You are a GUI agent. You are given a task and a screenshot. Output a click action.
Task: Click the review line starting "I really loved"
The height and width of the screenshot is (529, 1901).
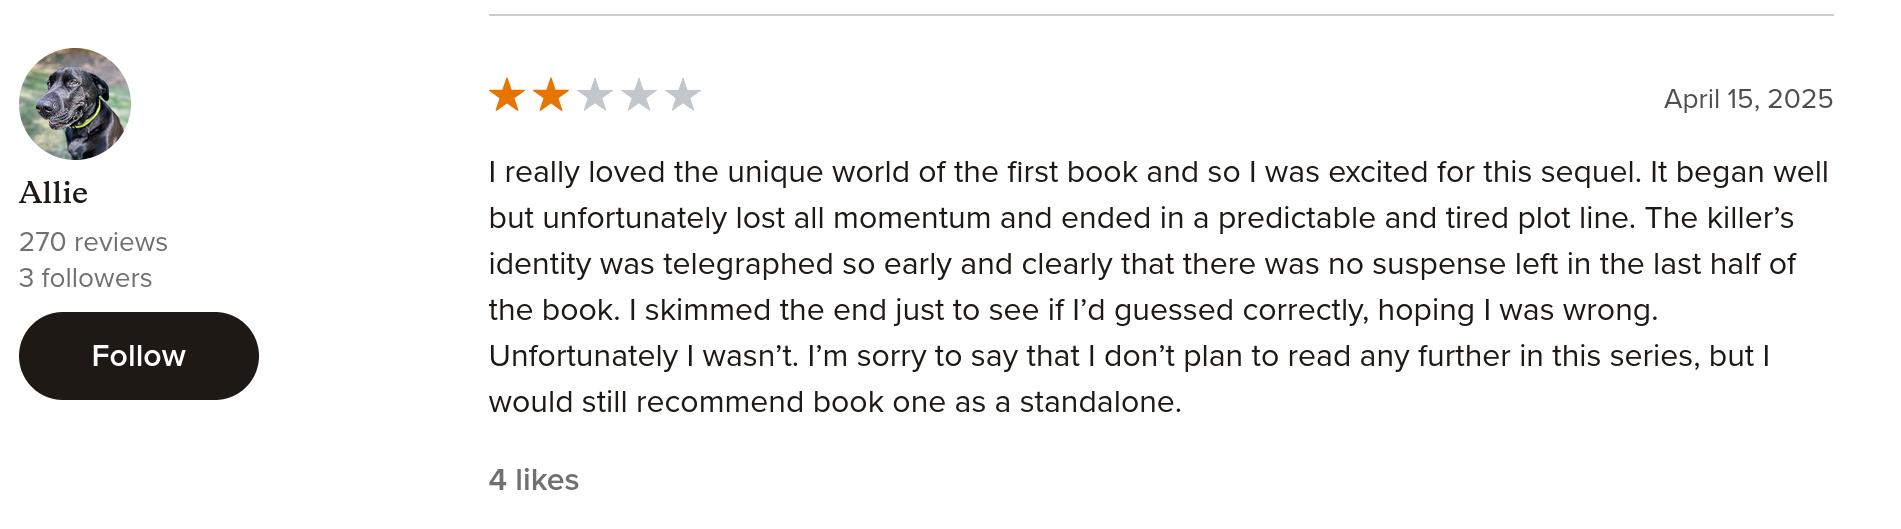coord(1158,172)
